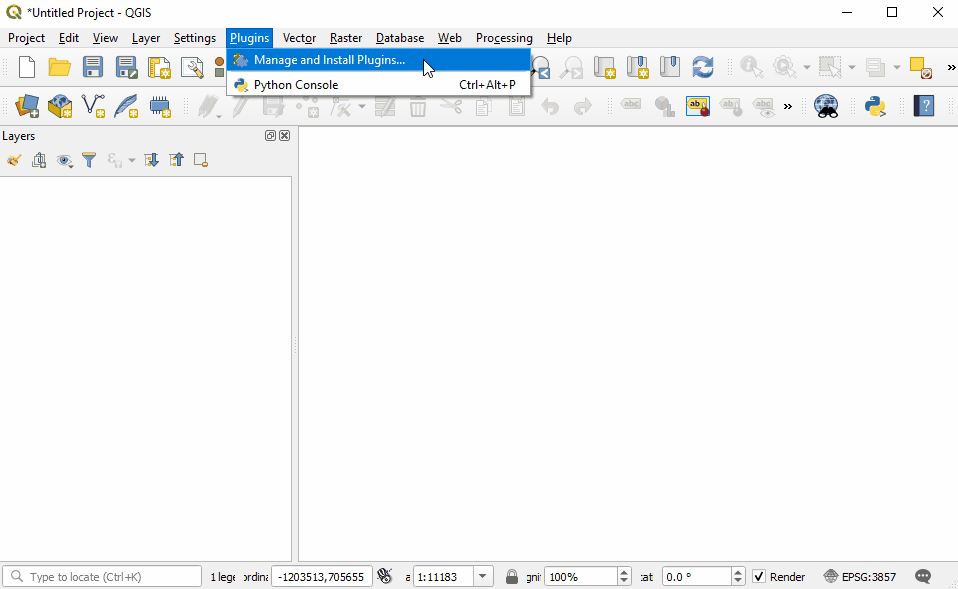The height and width of the screenshot is (589, 958).
Task: Click the Deselect Features icon
Action: 920,67
